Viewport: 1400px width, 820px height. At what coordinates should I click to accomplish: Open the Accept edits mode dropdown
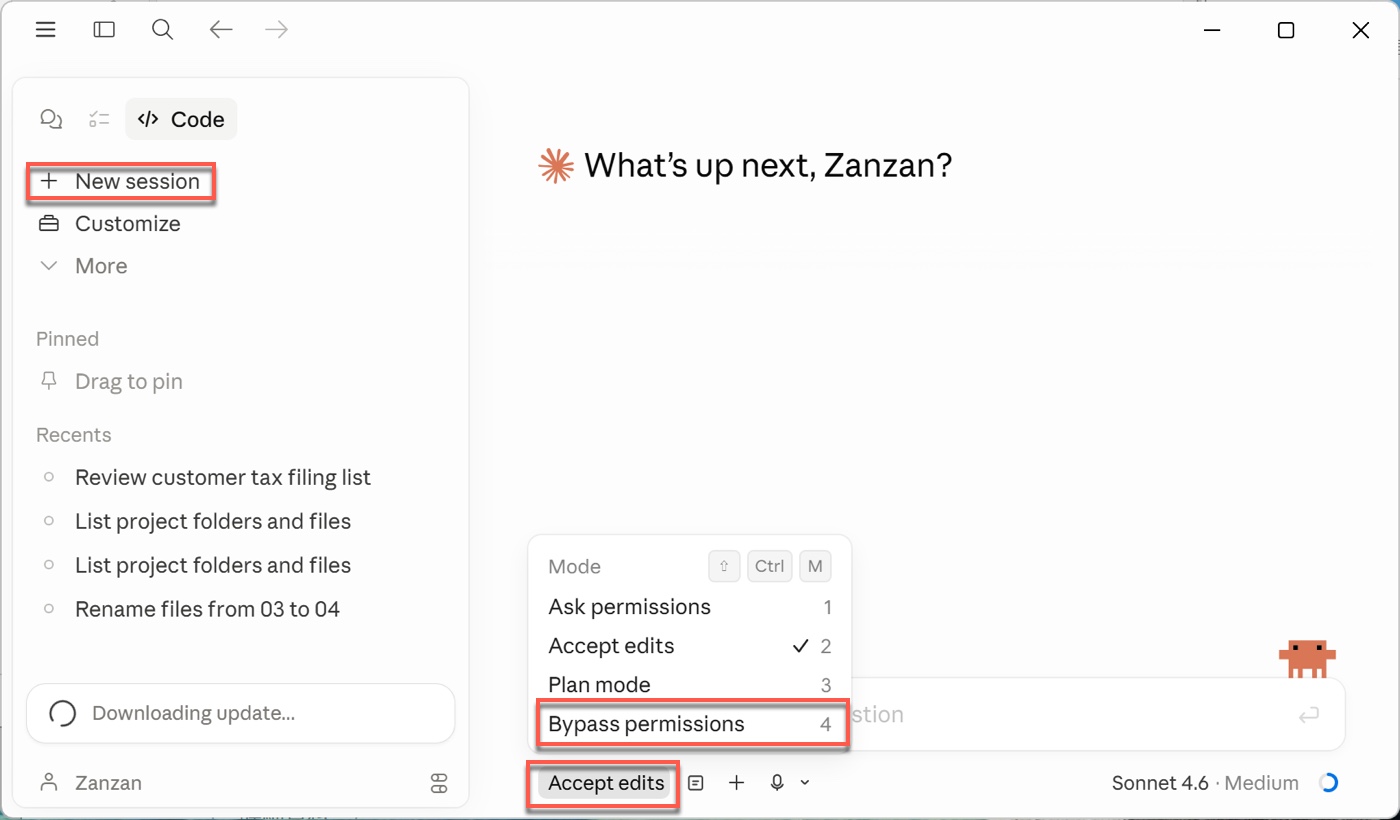[606, 783]
